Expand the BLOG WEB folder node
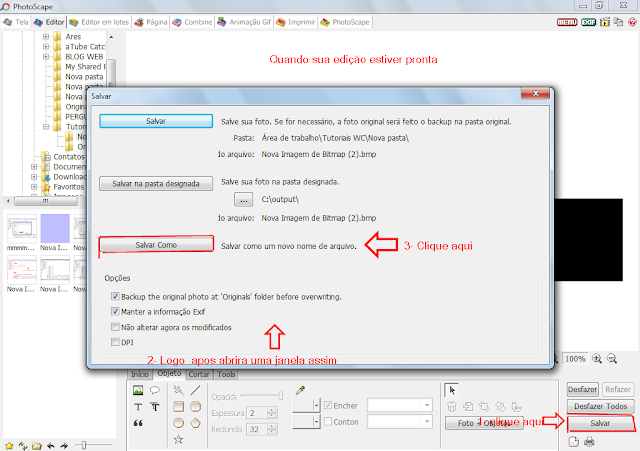Screen dimensions: 640x451 click(x=46, y=56)
